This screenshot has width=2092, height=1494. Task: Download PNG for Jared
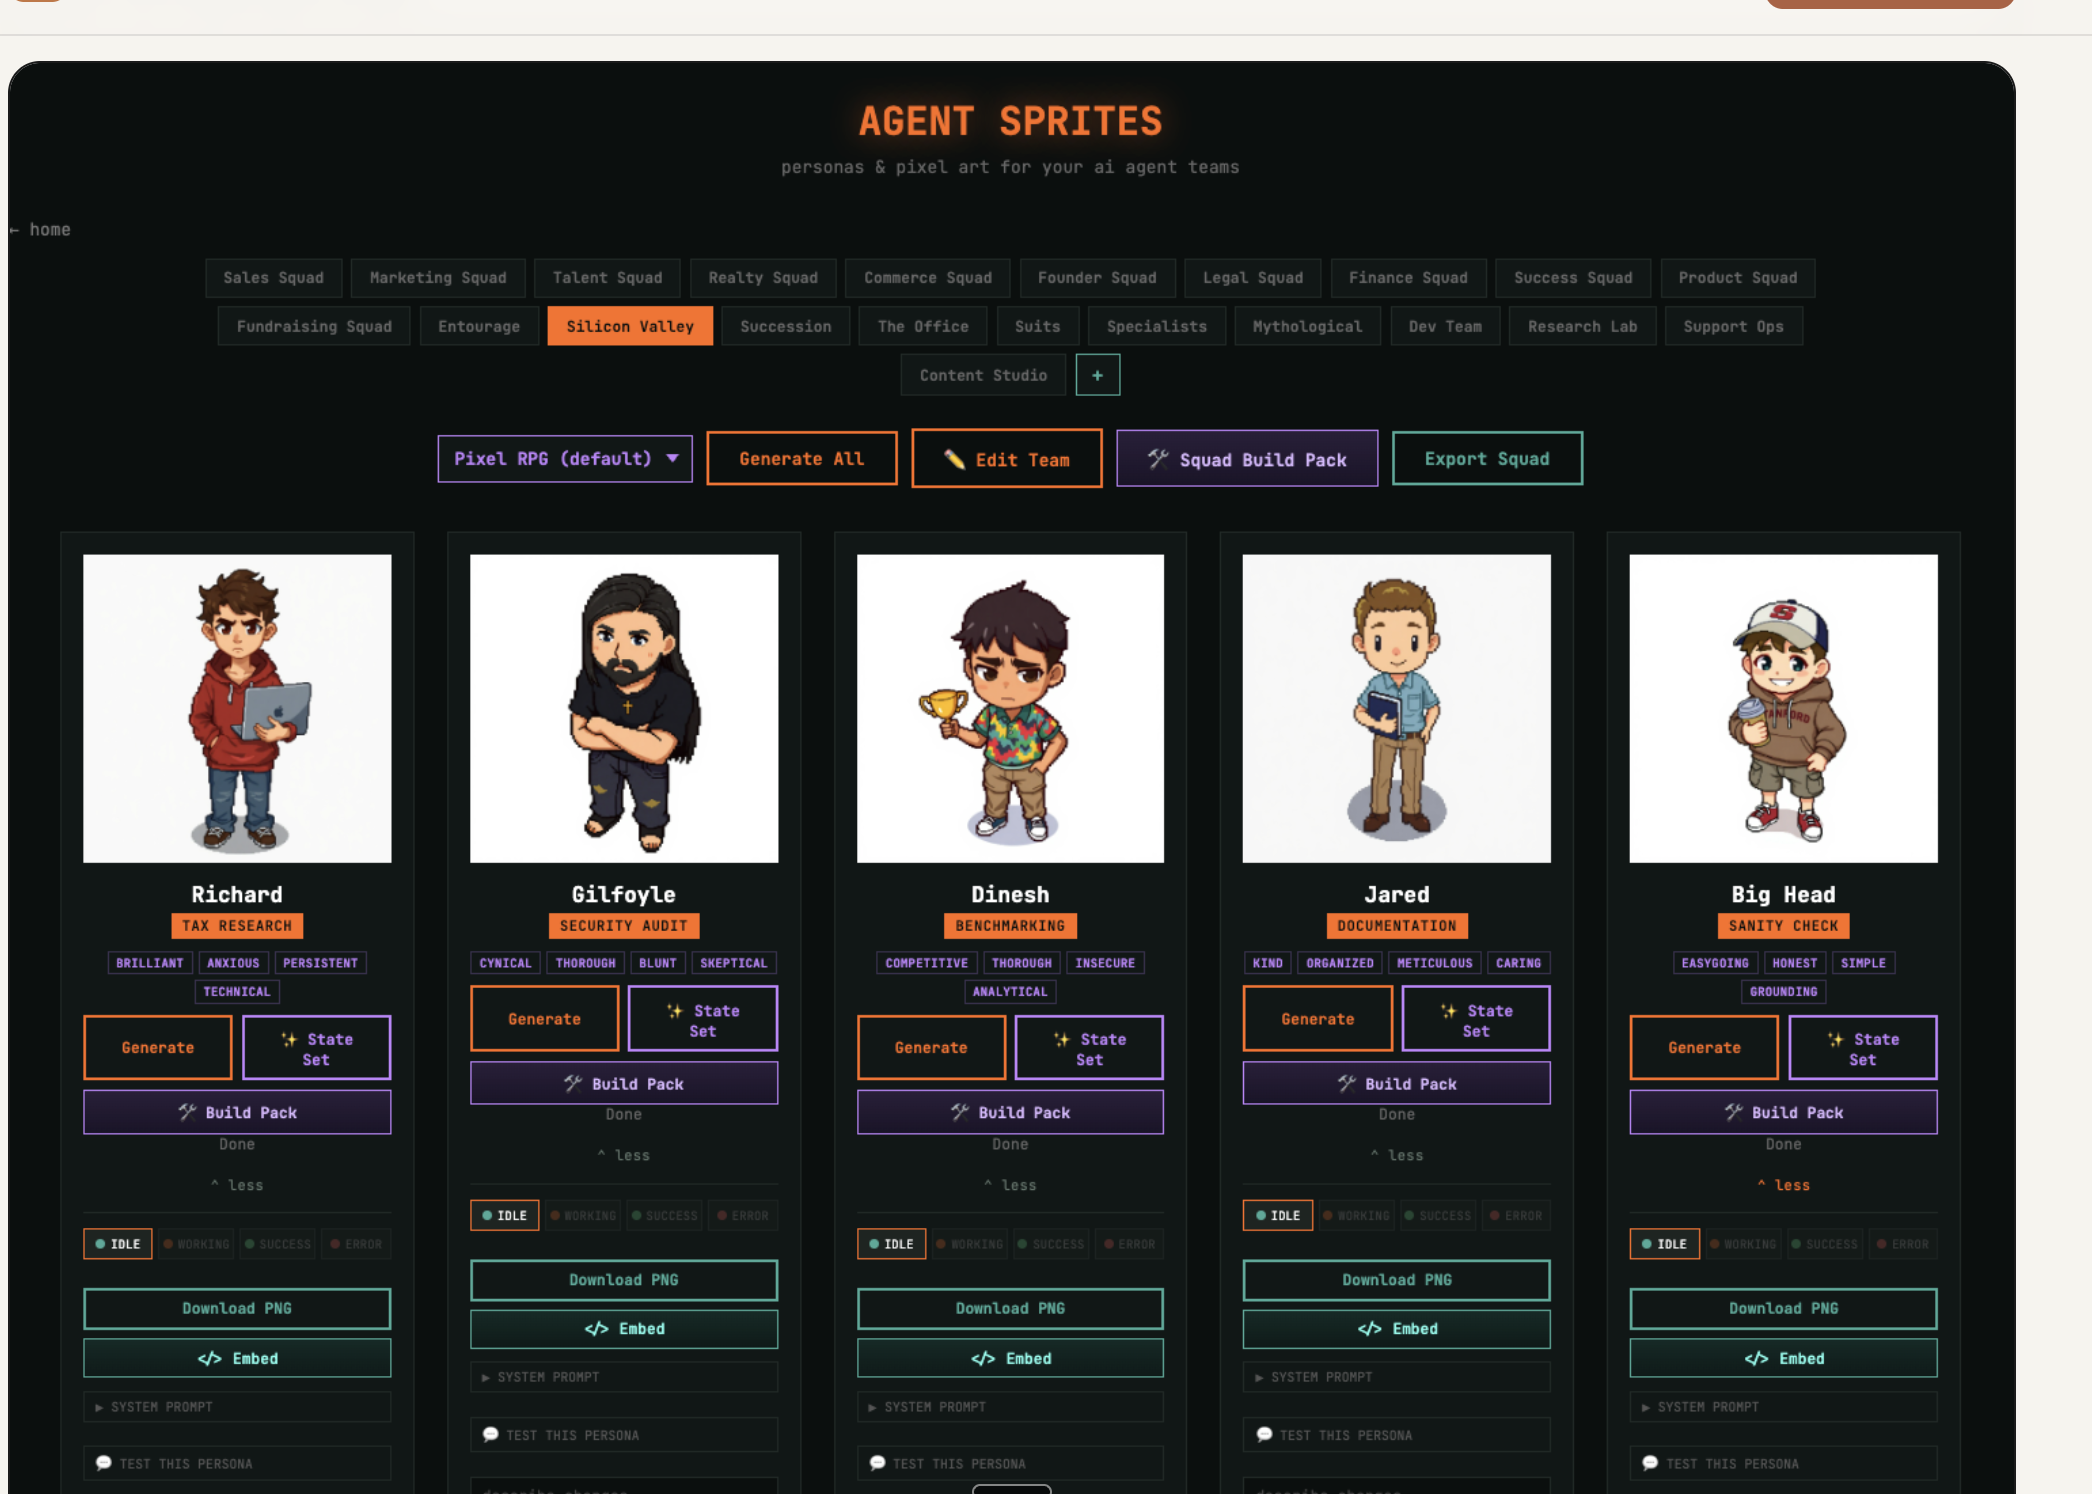(x=1397, y=1280)
